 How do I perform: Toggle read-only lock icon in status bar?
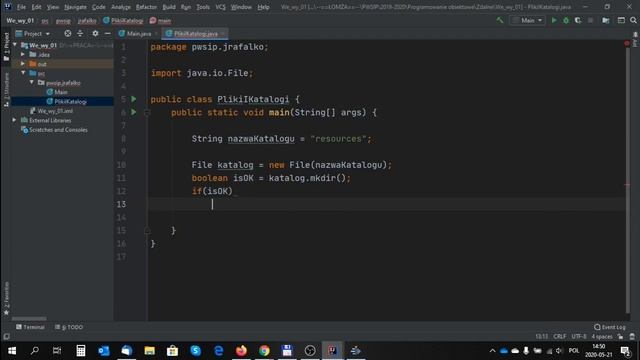620,336
